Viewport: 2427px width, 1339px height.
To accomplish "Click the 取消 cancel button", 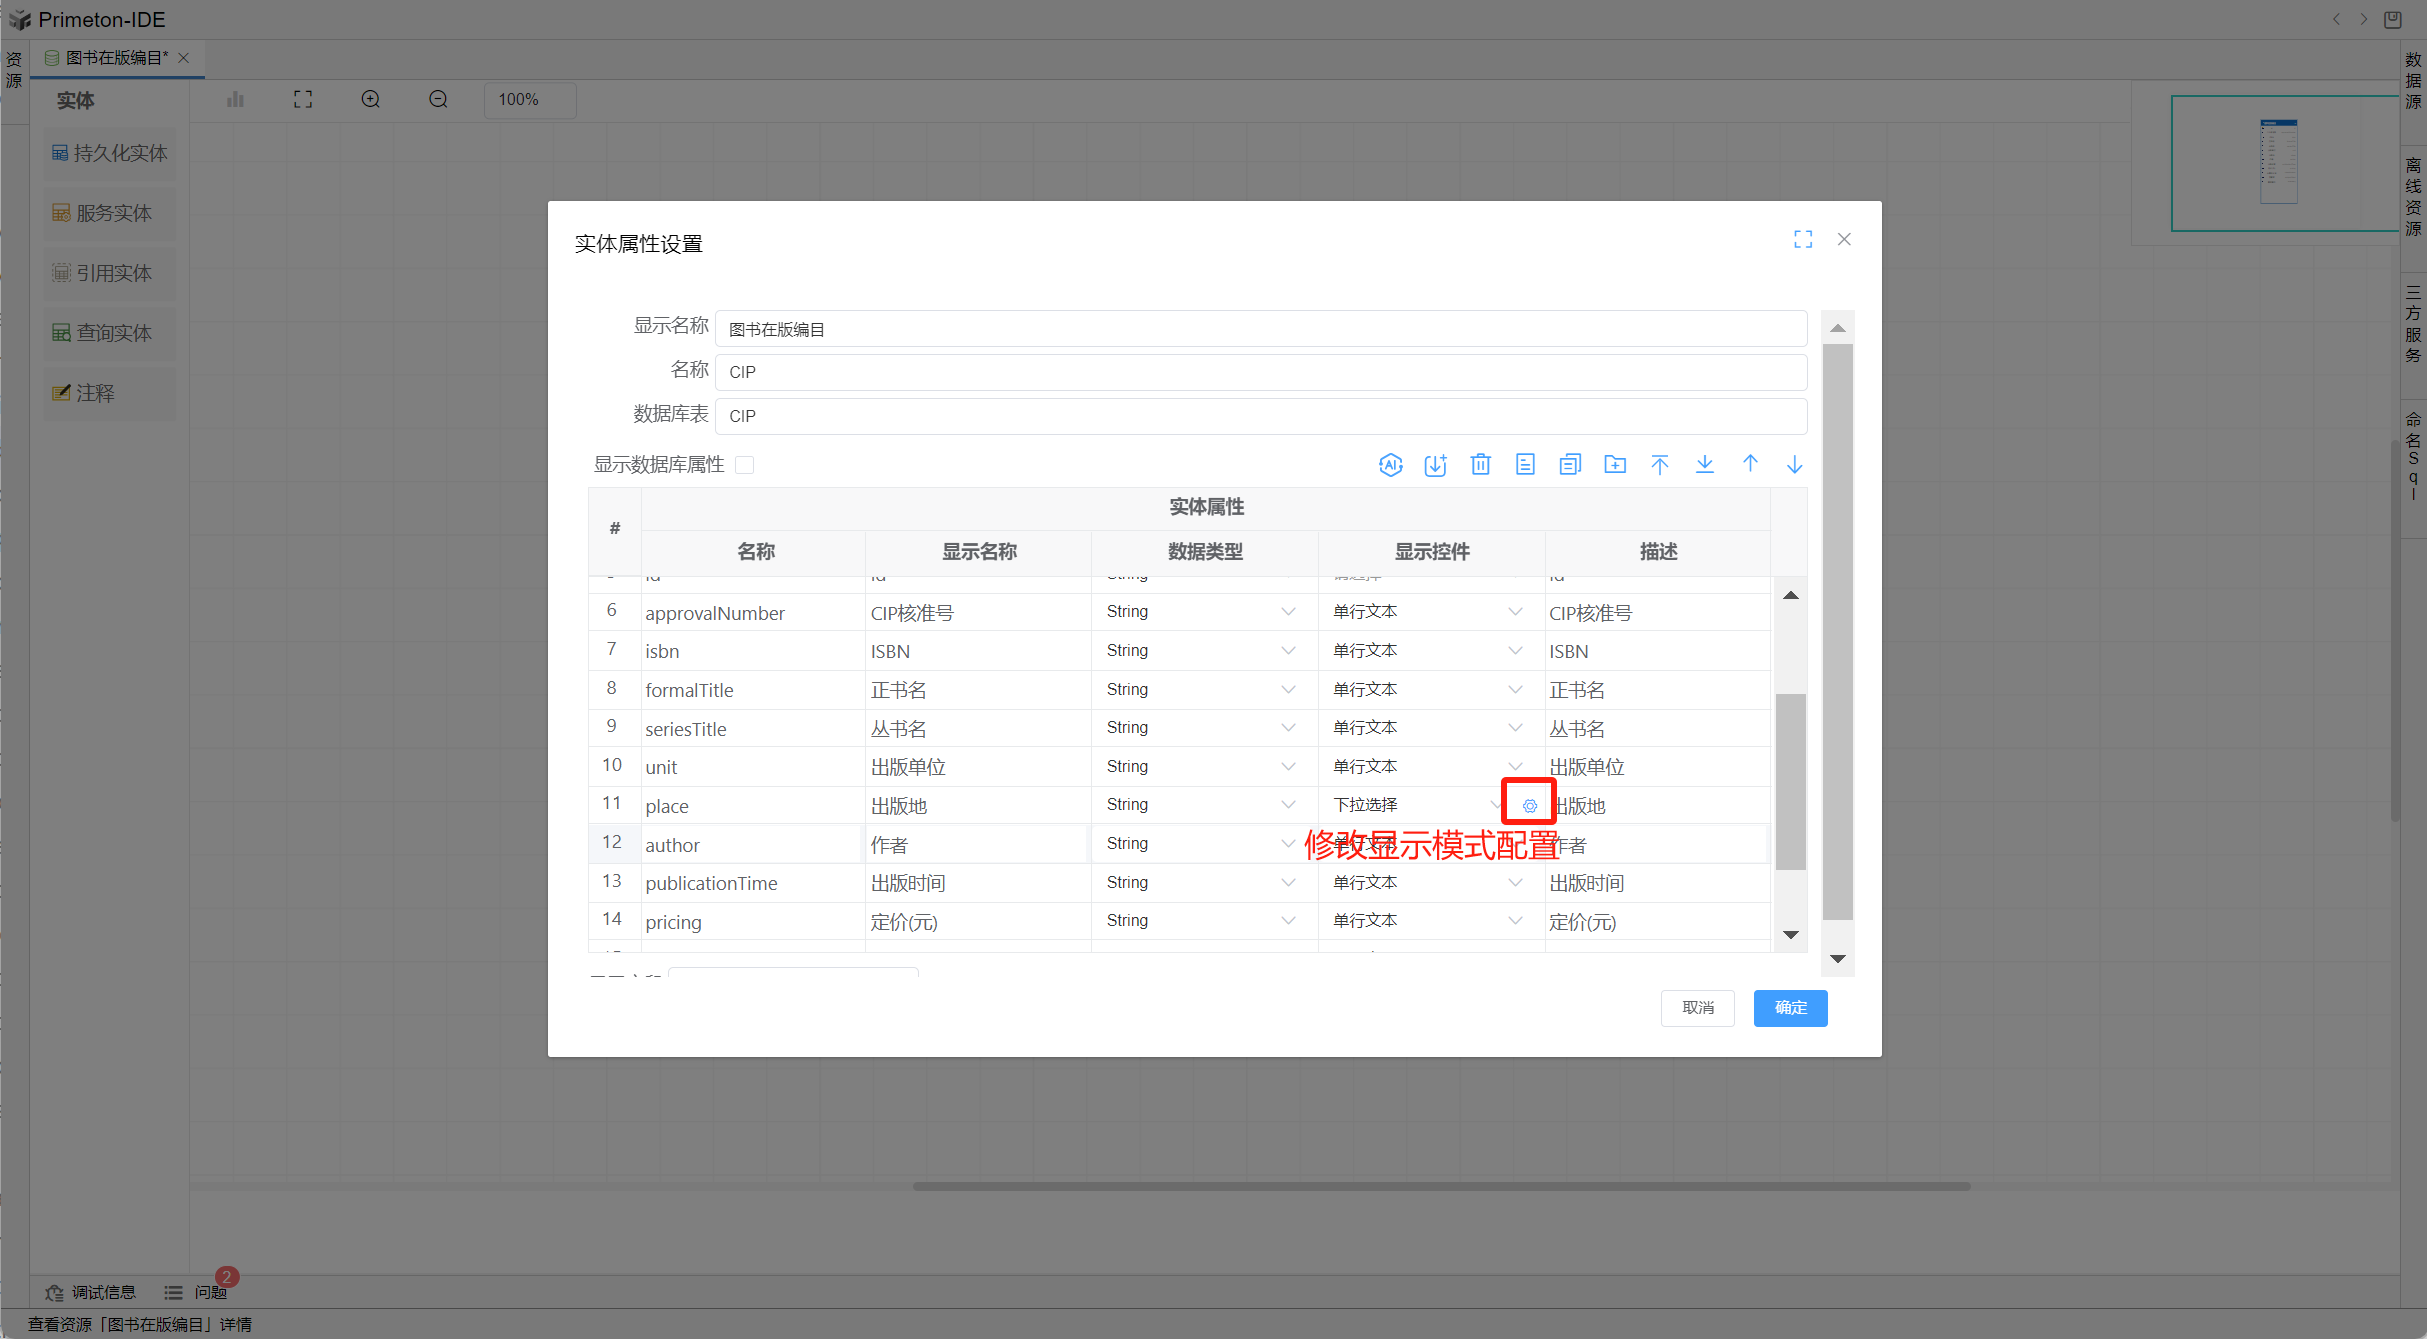I will click(x=1697, y=1007).
